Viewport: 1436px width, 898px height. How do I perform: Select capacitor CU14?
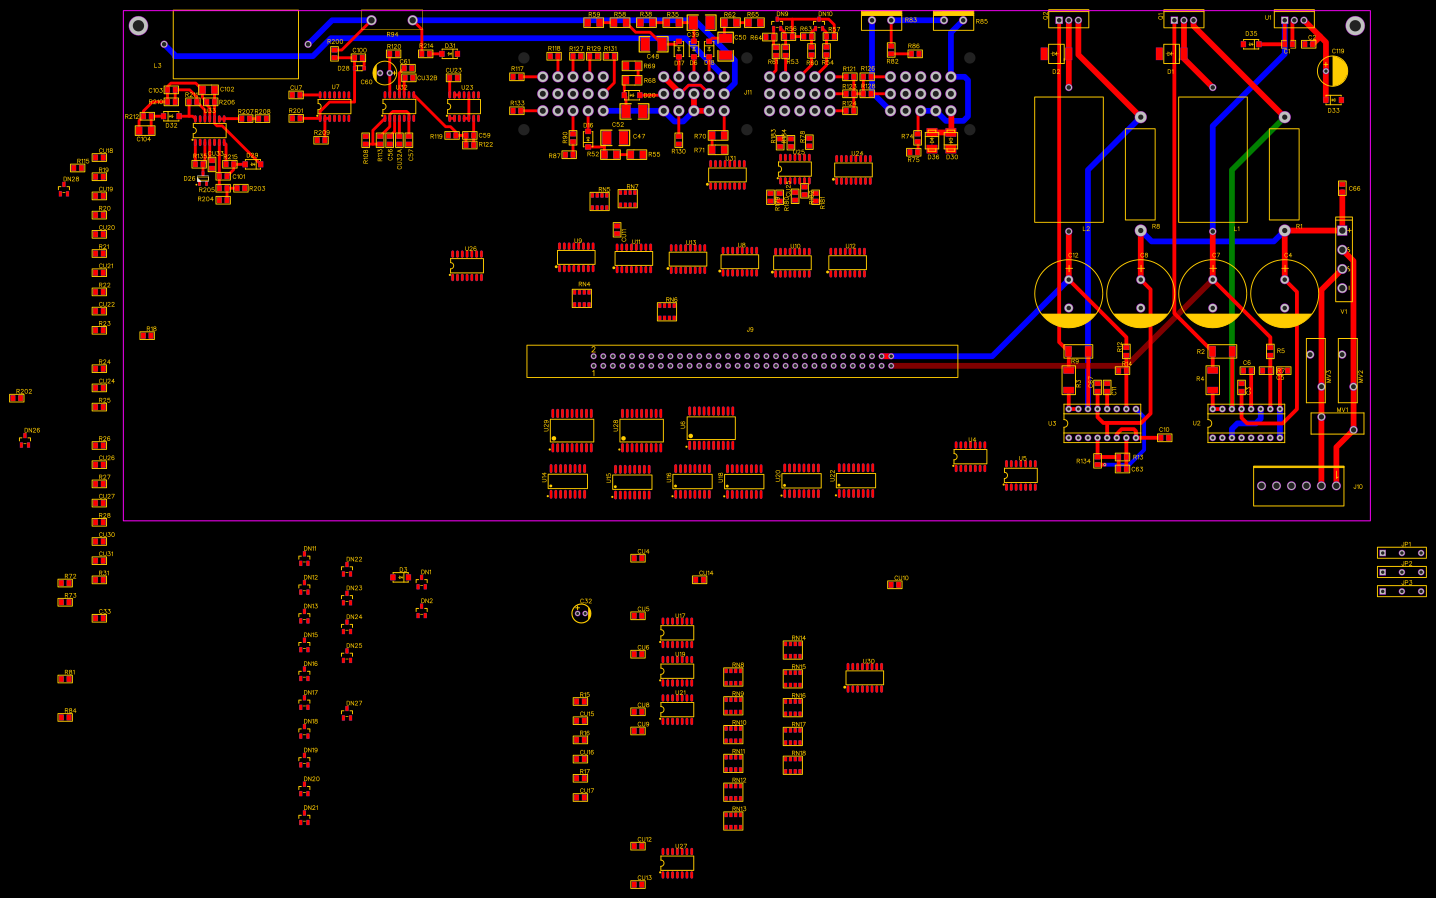point(700,579)
